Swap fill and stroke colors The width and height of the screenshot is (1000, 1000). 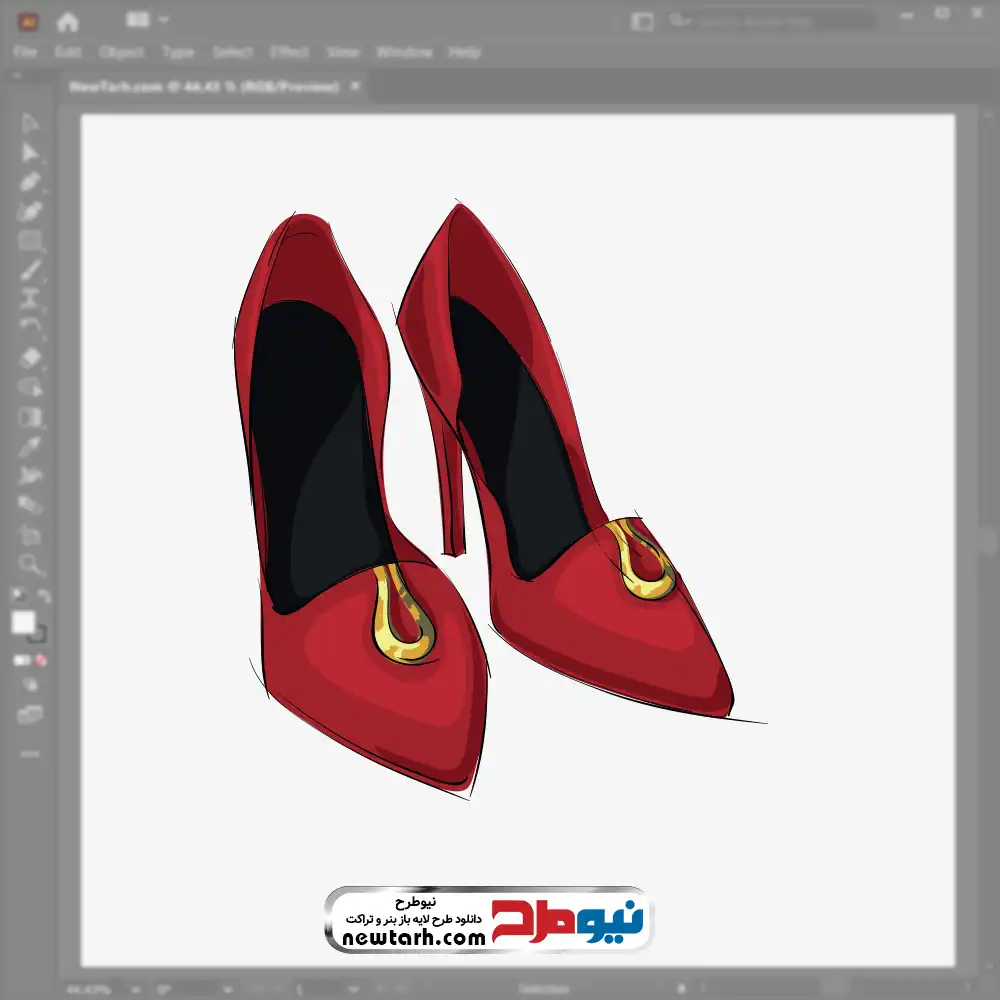(x=43, y=597)
